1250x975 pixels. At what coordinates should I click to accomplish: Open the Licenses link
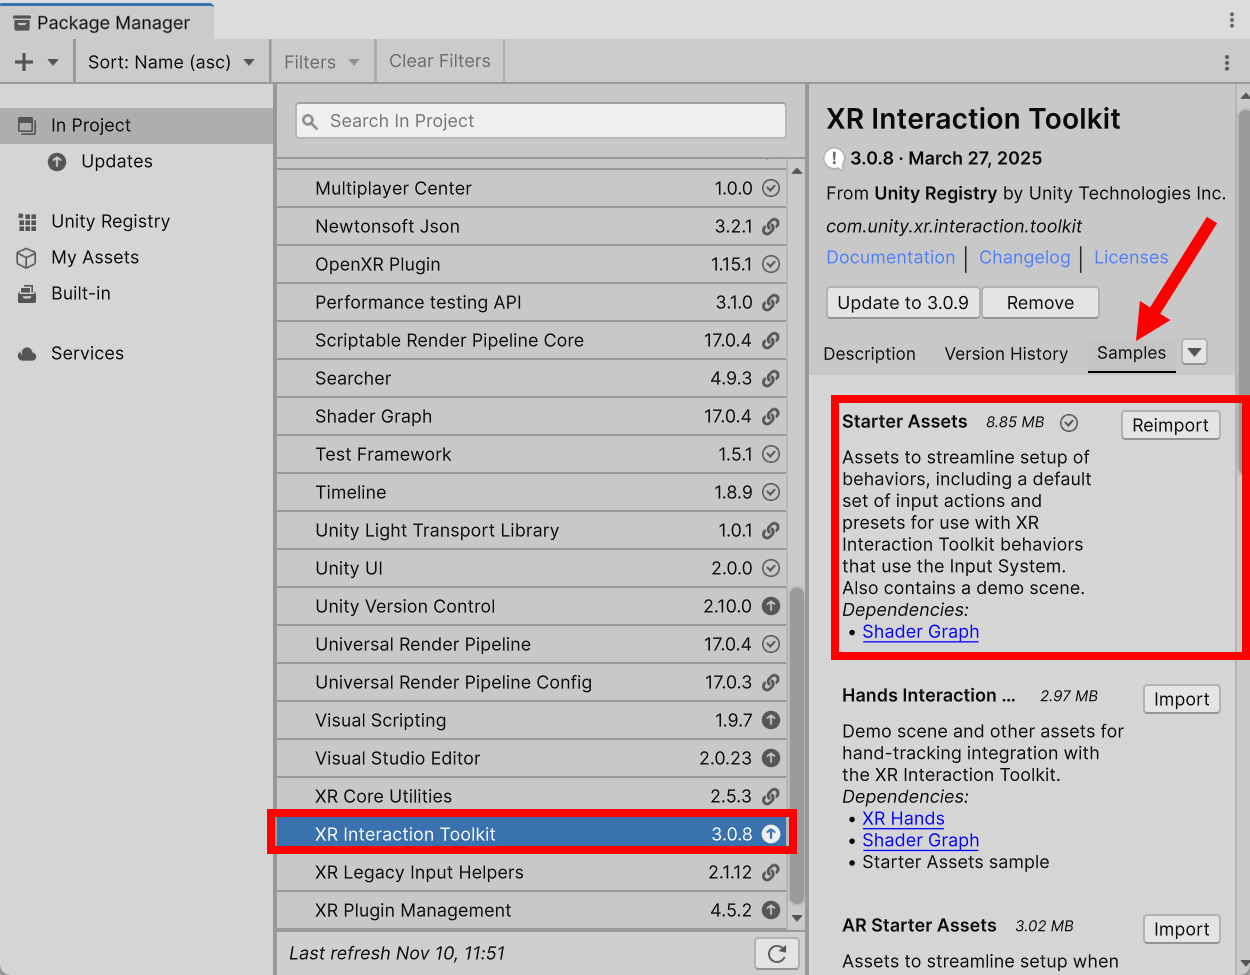(1131, 257)
